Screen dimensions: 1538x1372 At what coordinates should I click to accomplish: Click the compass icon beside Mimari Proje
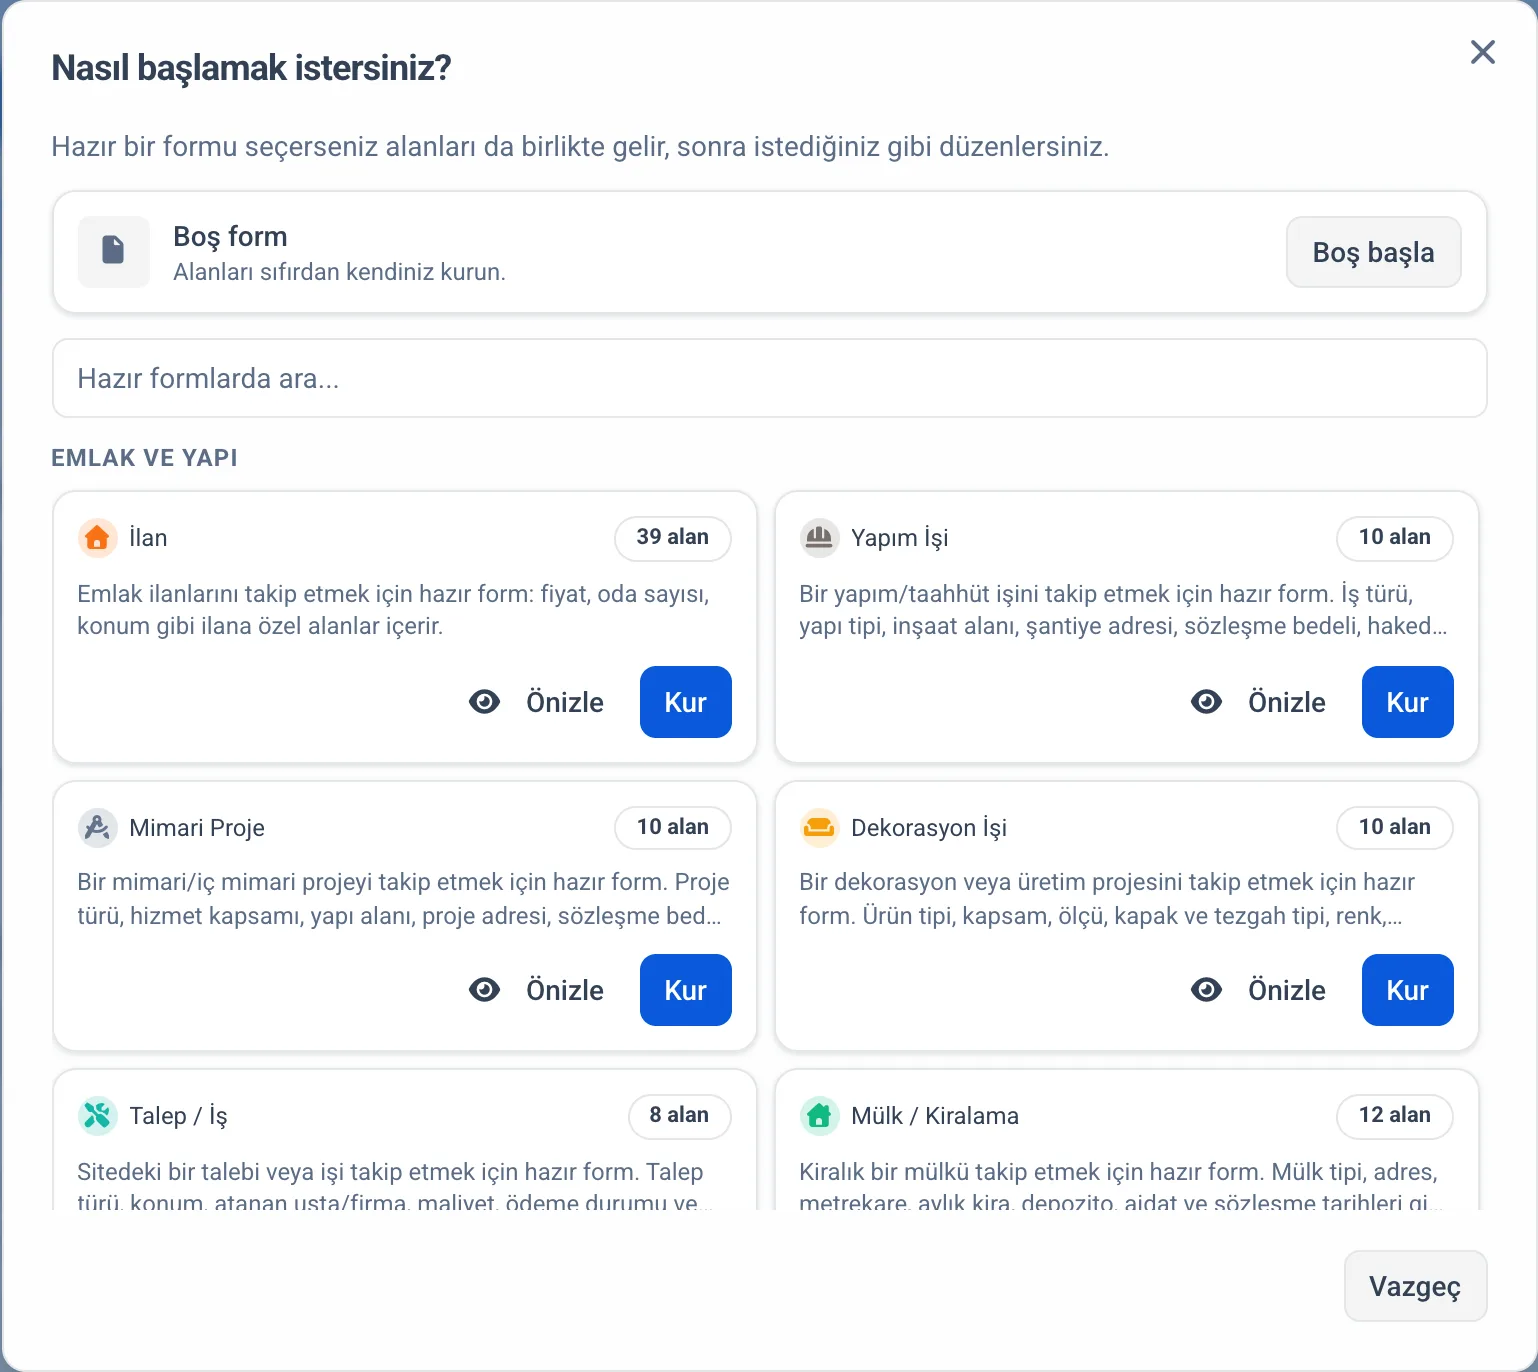[97, 828]
